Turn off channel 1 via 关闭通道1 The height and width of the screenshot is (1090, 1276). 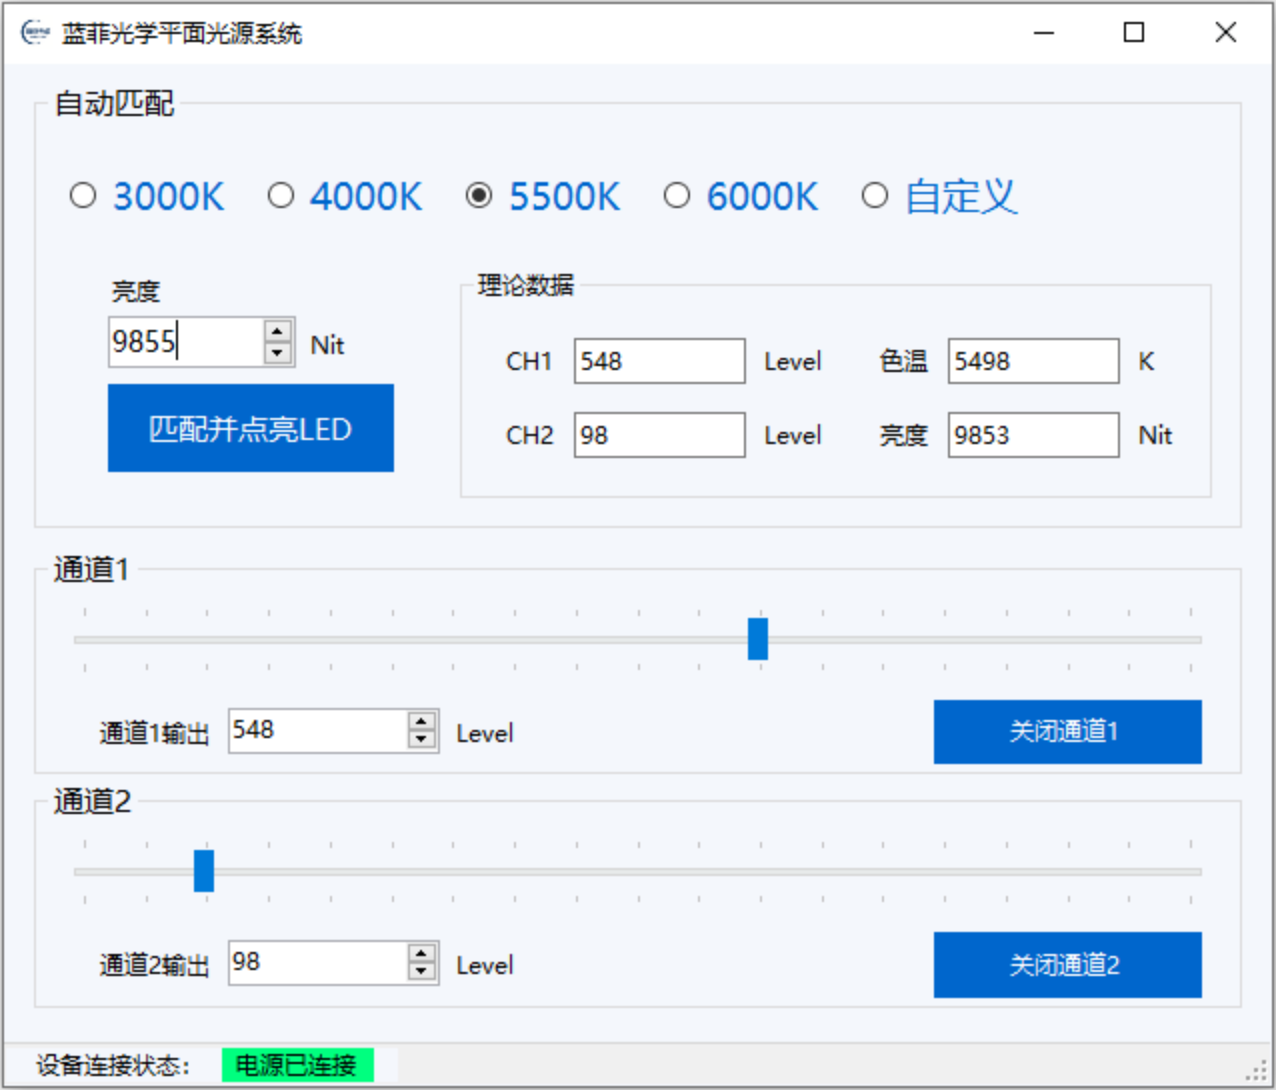point(1067,732)
